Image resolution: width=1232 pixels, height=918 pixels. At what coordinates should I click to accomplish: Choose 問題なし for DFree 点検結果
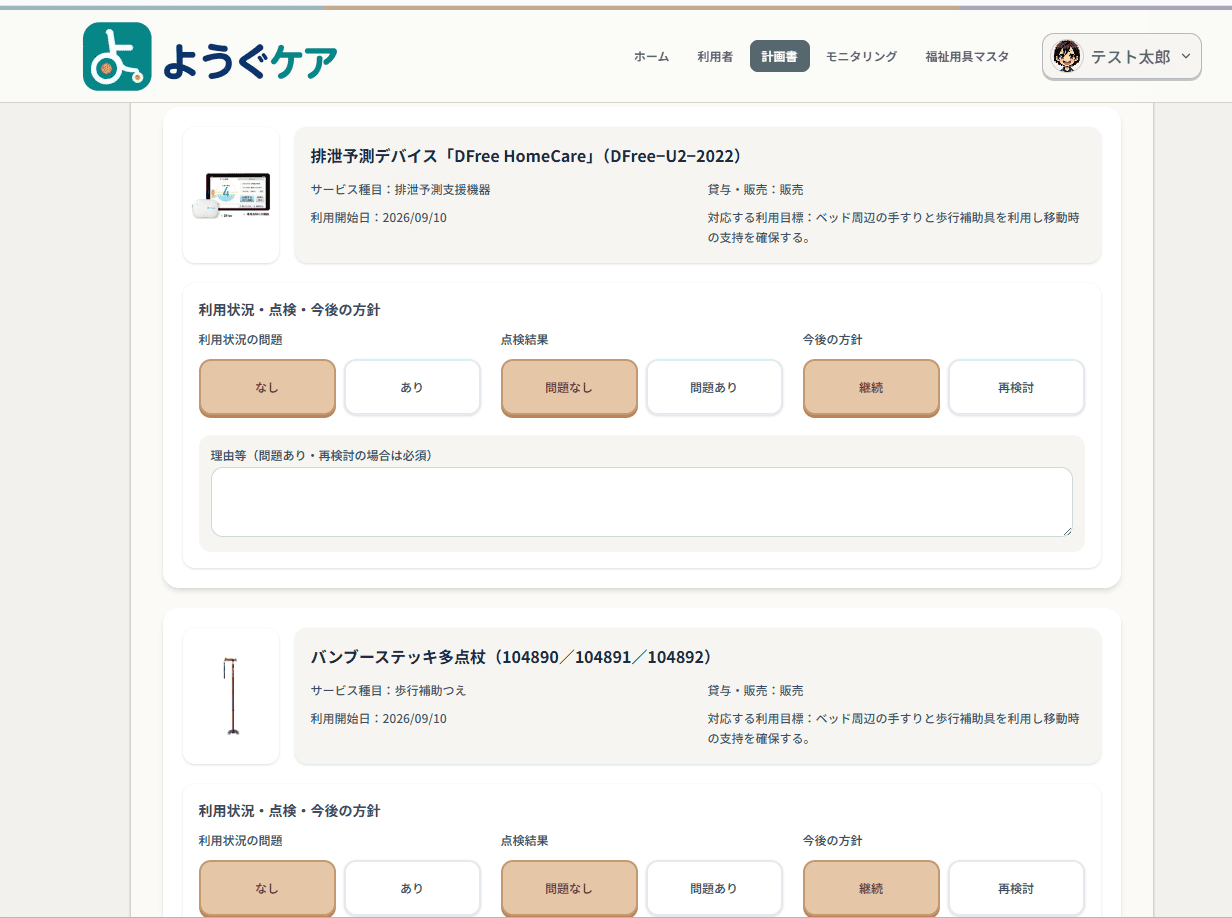pos(569,388)
